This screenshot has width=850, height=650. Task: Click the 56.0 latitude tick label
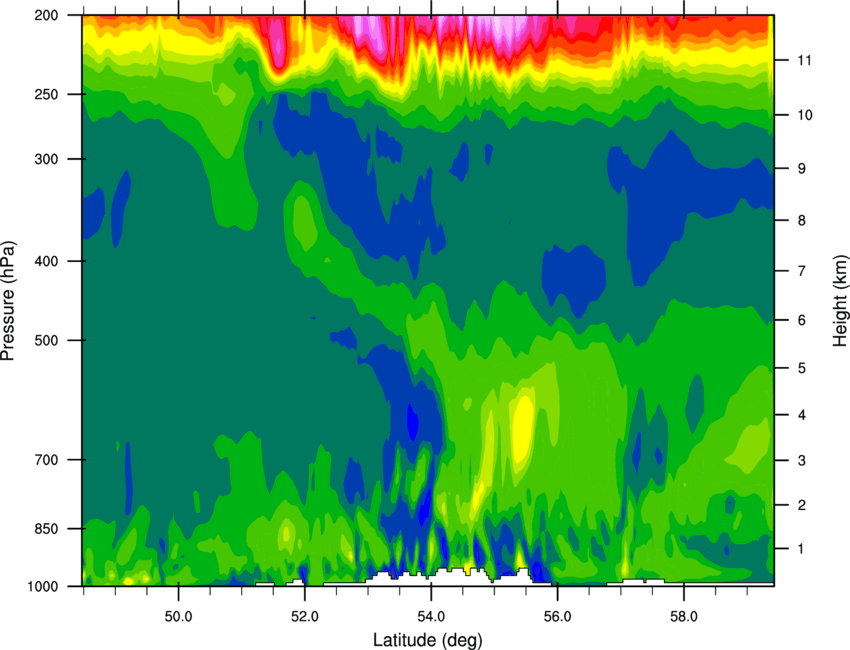[557, 616]
